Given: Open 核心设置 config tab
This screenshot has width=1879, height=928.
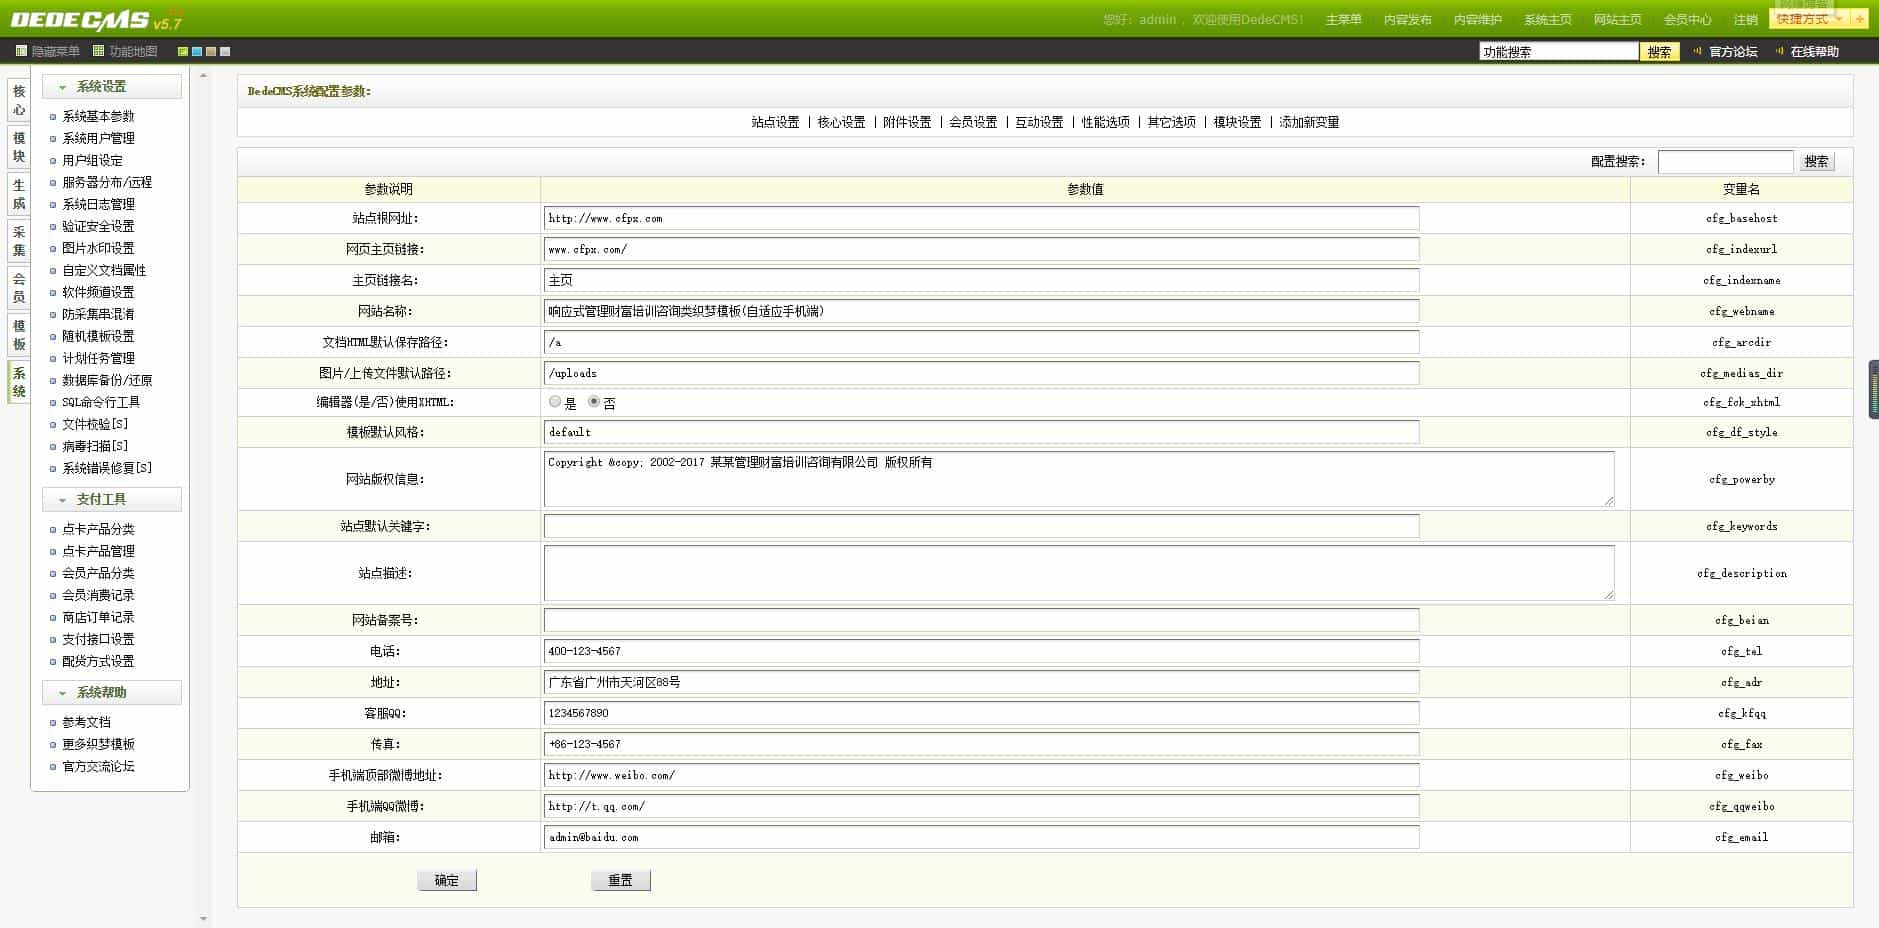Looking at the screenshot, I should pyautogui.click(x=841, y=122).
